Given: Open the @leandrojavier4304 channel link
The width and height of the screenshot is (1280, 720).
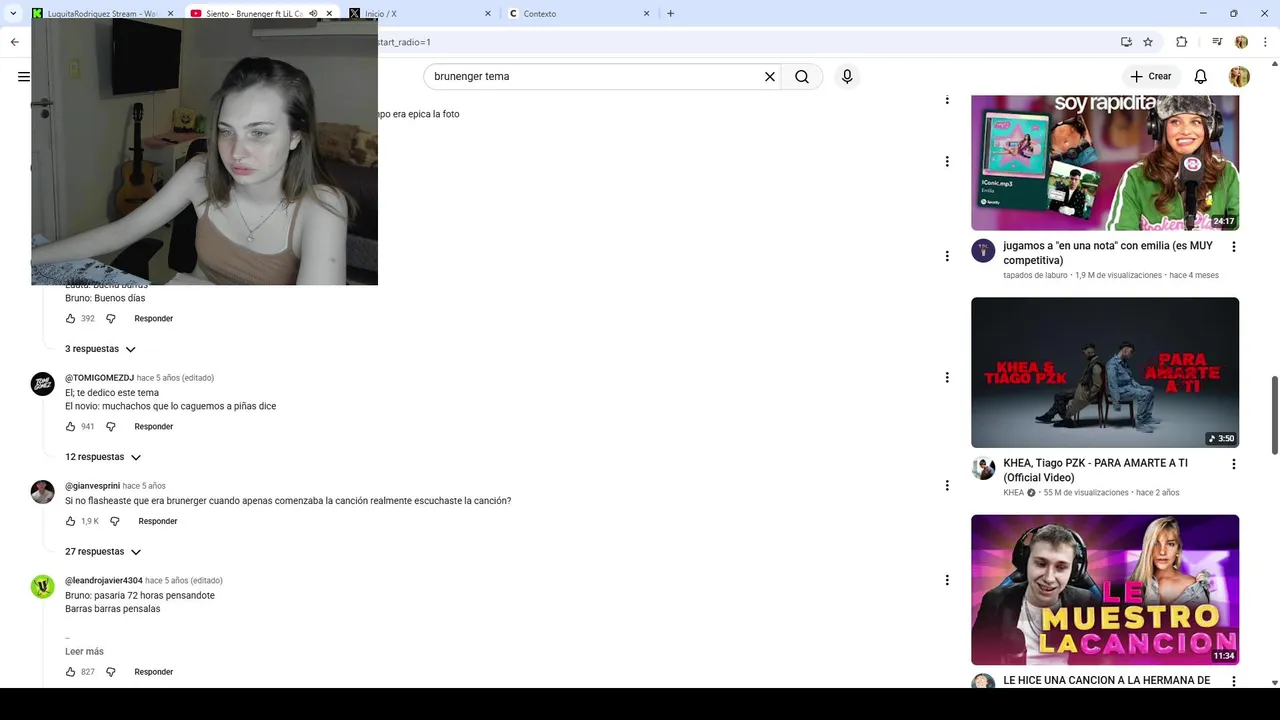Looking at the screenshot, I should point(104,581).
